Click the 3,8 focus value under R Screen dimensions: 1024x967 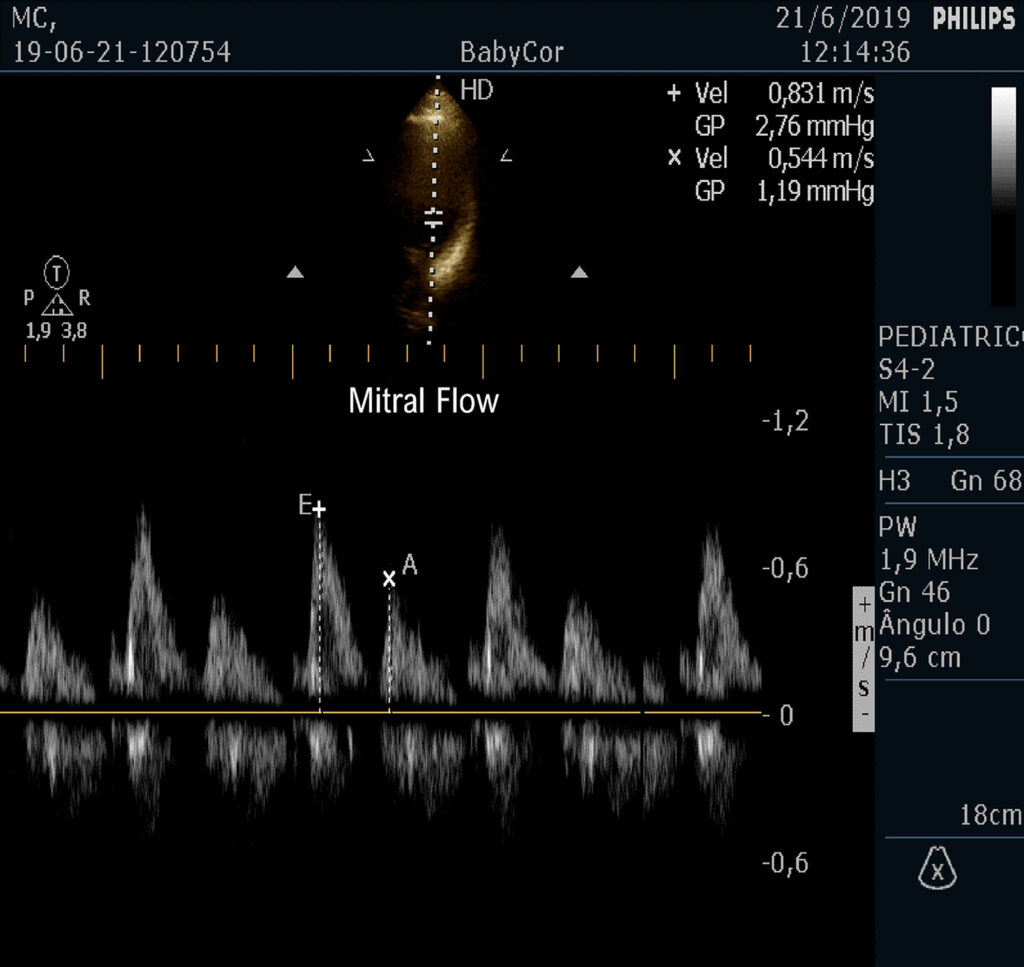click(74, 331)
